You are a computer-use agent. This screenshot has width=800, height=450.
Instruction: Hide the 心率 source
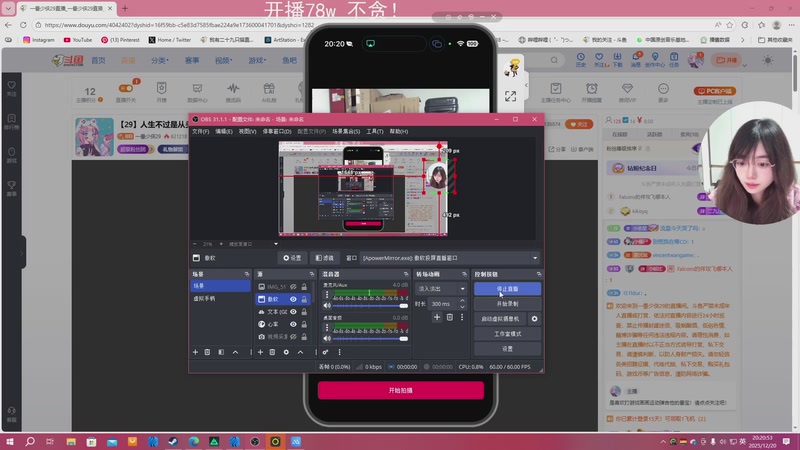[293, 324]
